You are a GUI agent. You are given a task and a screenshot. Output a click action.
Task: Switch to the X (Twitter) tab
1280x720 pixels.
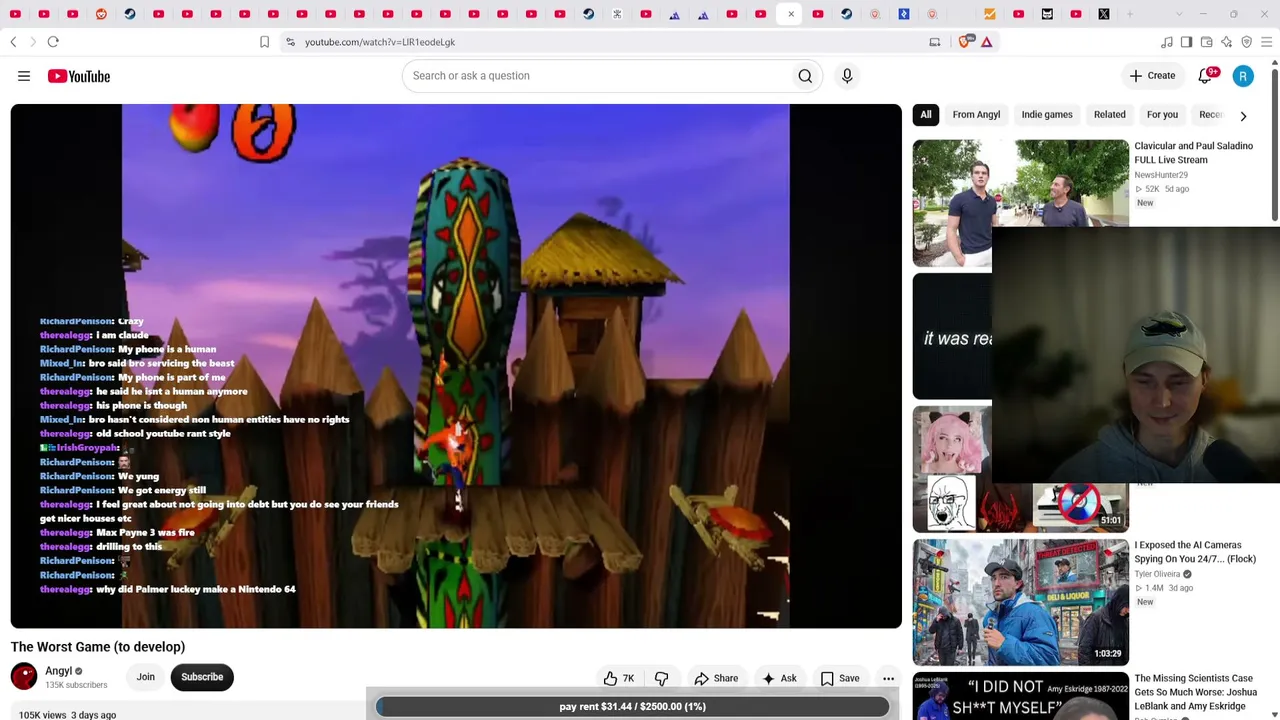click(x=1104, y=14)
